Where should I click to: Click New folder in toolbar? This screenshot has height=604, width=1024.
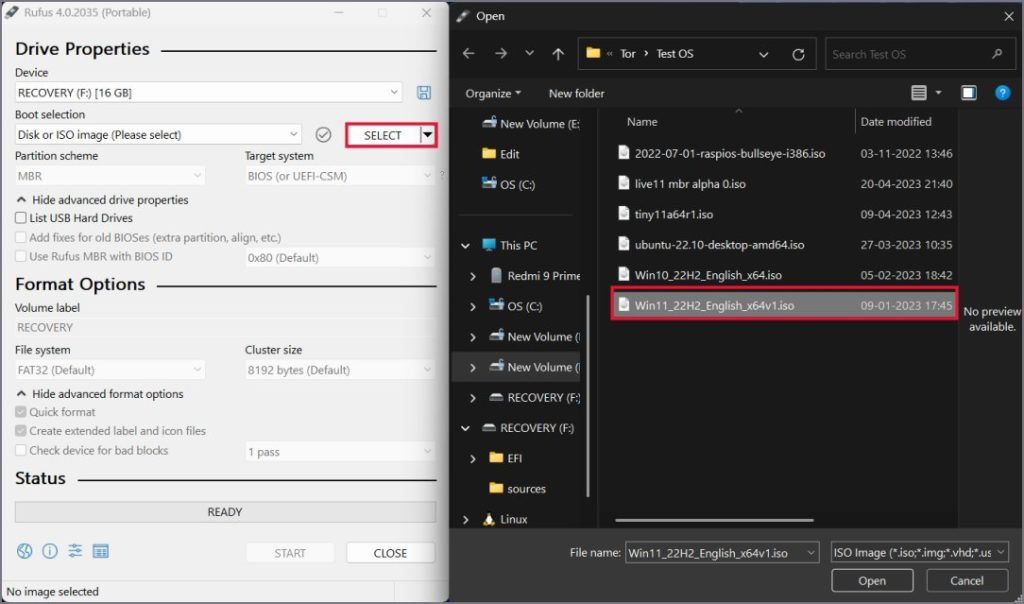point(577,93)
